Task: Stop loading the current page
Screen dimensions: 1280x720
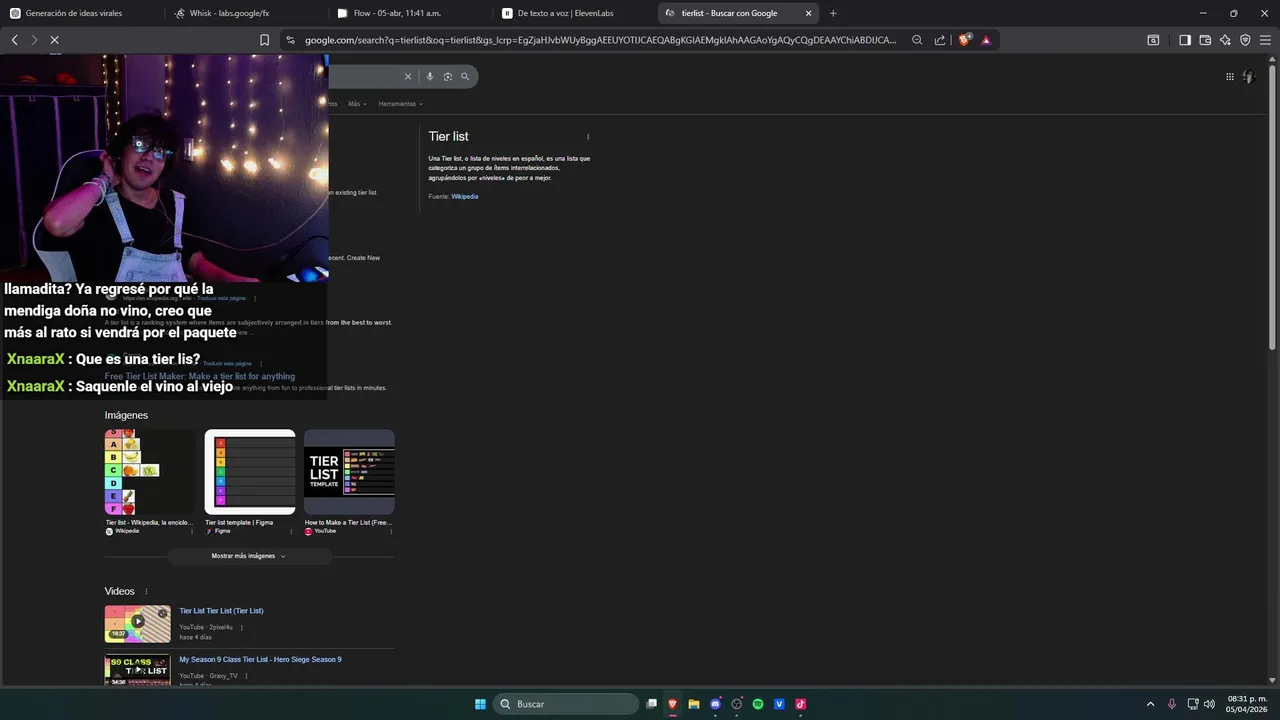Action: coord(55,40)
